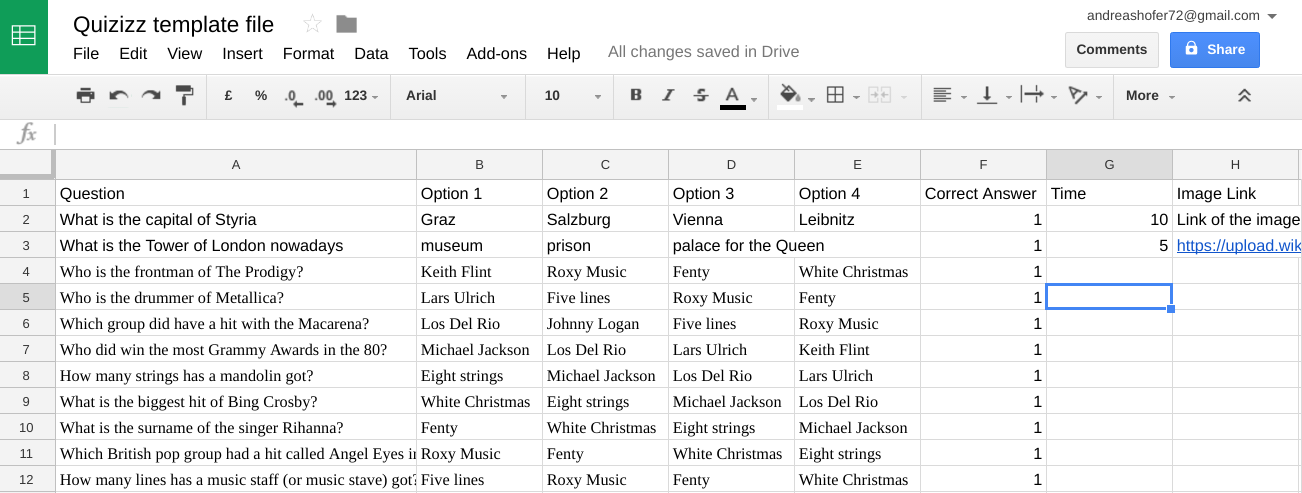Click the blue Share button
This screenshot has height=493, width=1302.
pos(1215,49)
